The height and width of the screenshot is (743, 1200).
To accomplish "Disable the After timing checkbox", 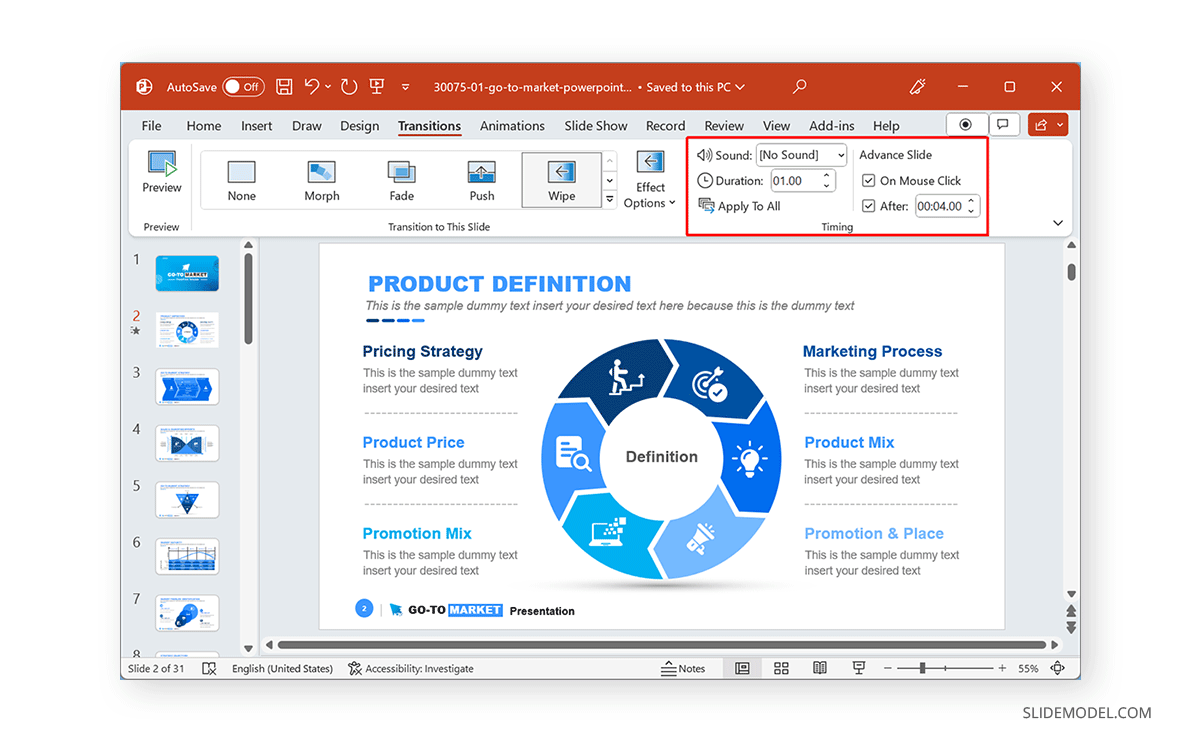I will pos(869,205).
